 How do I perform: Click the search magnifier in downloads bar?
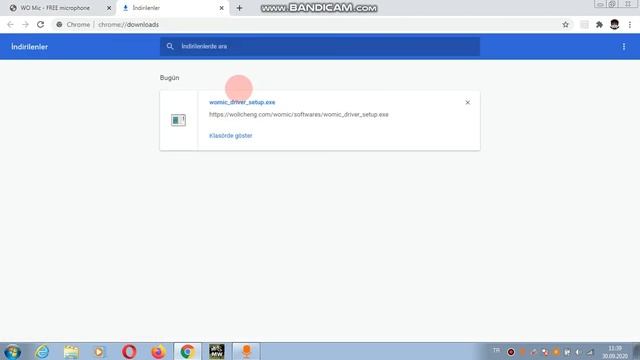(170, 46)
